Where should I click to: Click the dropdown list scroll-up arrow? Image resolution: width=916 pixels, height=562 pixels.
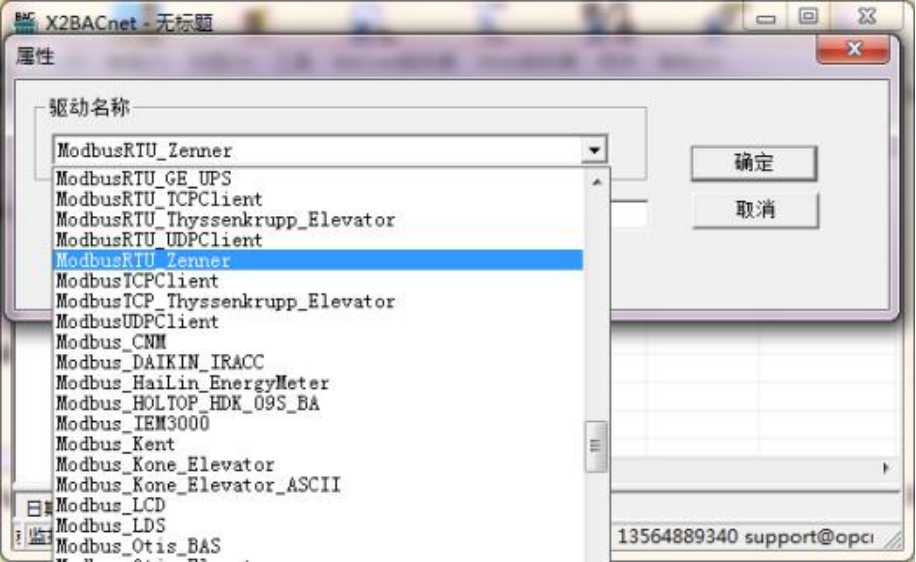pyautogui.click(x=596, y=182)
